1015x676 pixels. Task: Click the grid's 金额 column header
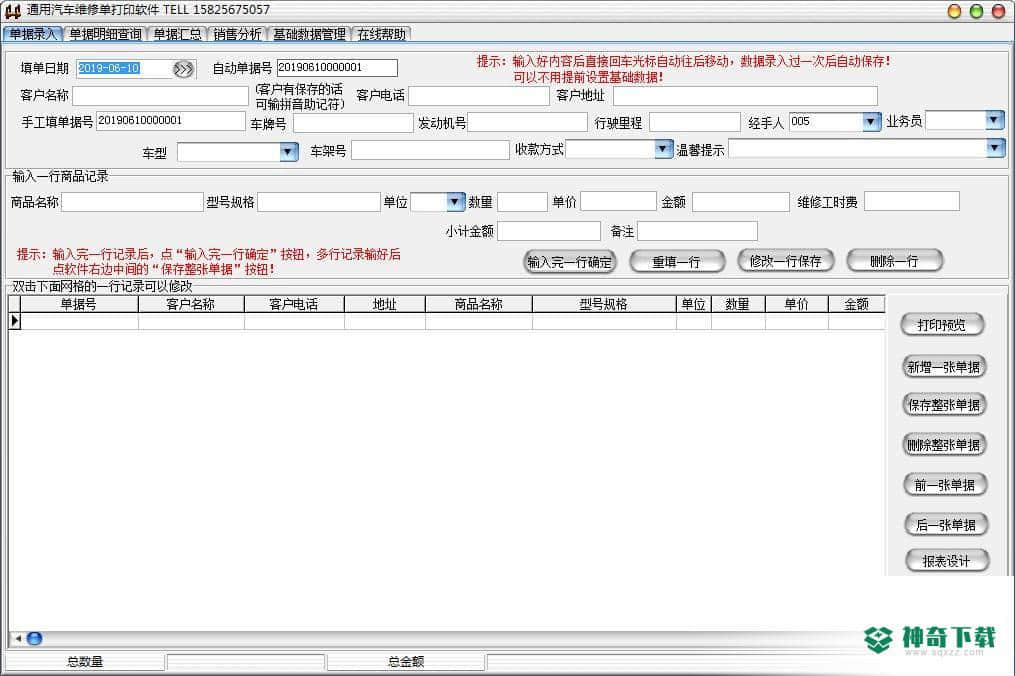[857, 304]
